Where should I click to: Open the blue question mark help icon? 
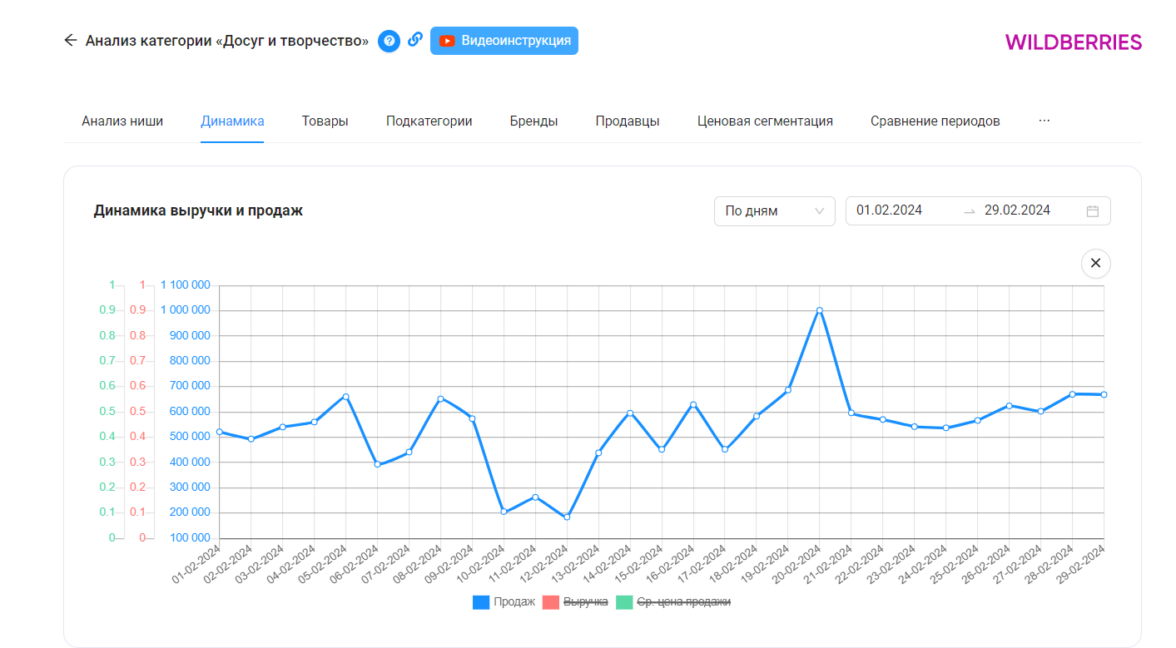coord(389,41)
